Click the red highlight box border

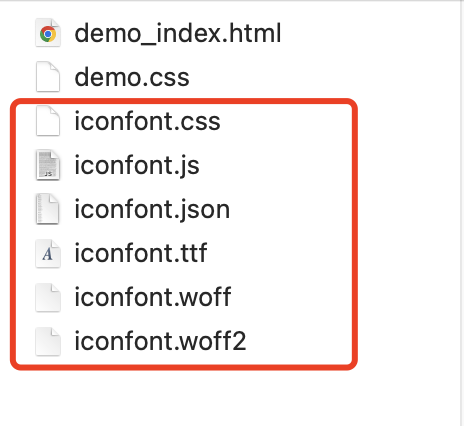coord(184,101)
